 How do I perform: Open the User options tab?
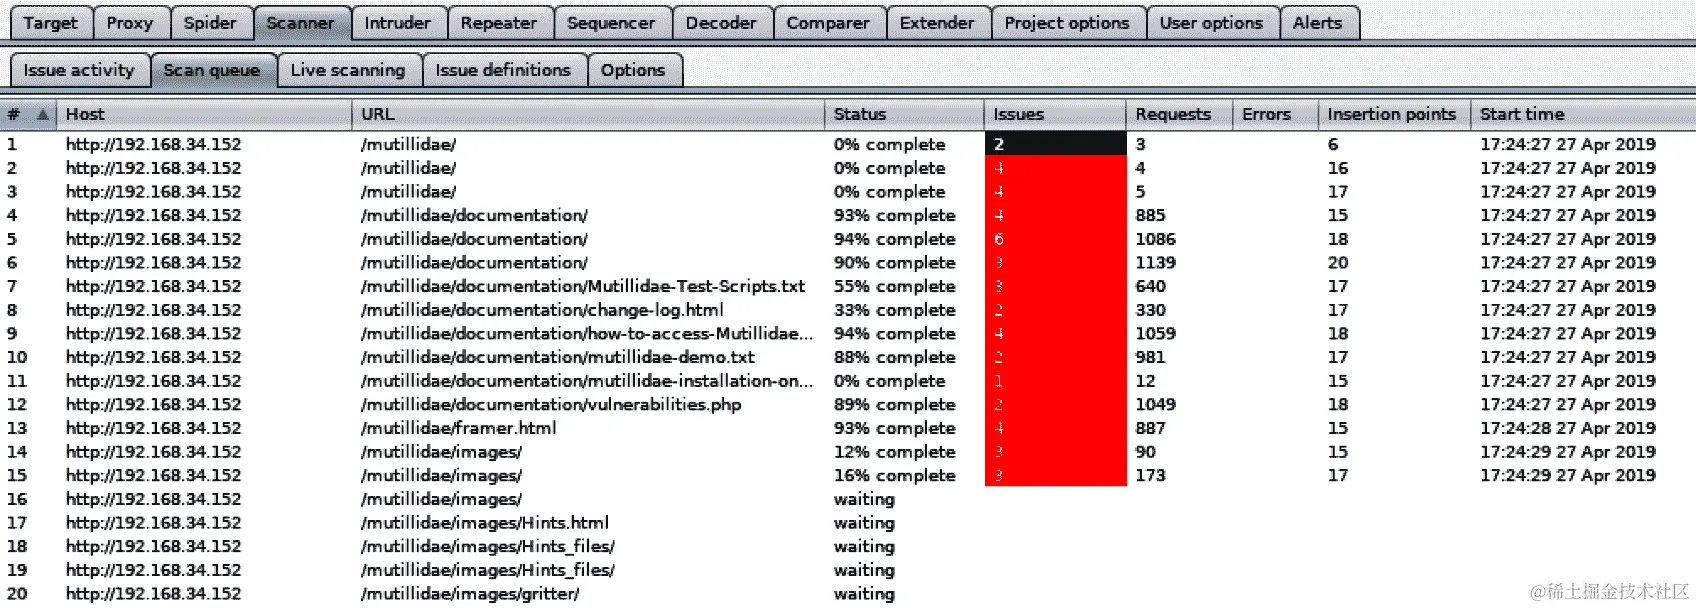point(1211,23)
